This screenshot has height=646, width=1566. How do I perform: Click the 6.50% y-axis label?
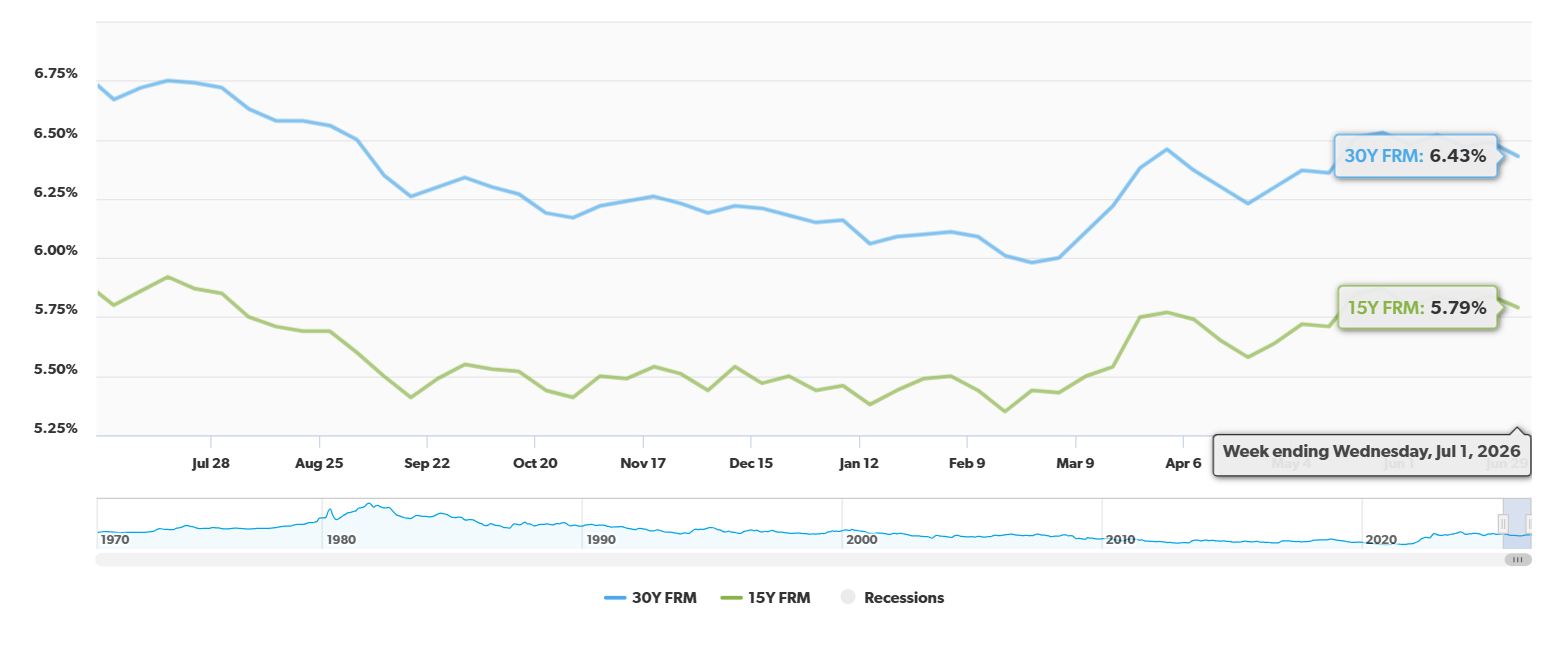pyautogui.click(x=55, y=133)
